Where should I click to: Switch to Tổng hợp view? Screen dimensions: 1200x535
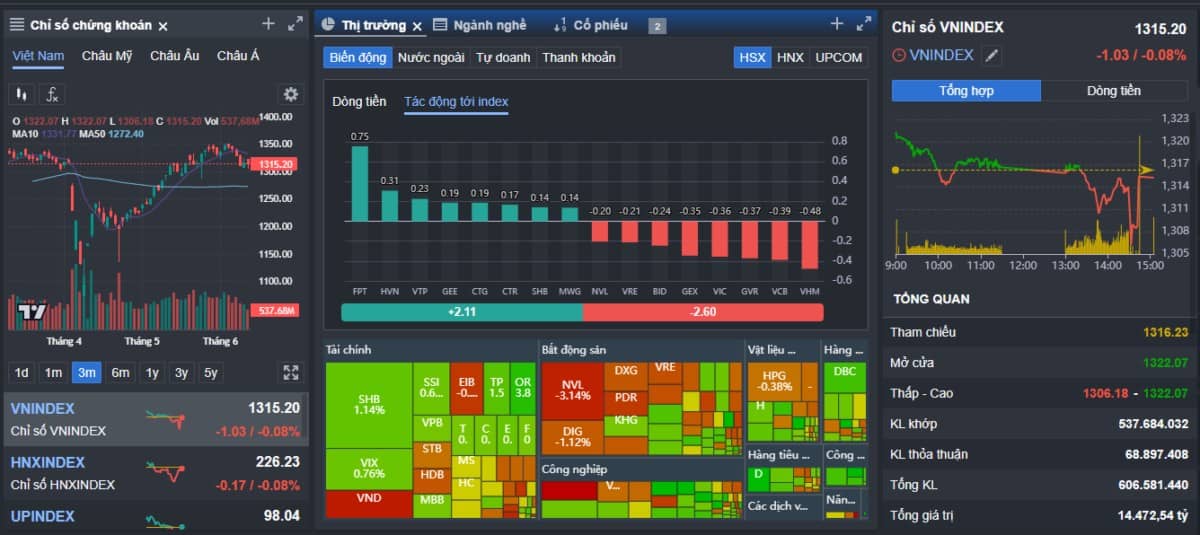966,91
